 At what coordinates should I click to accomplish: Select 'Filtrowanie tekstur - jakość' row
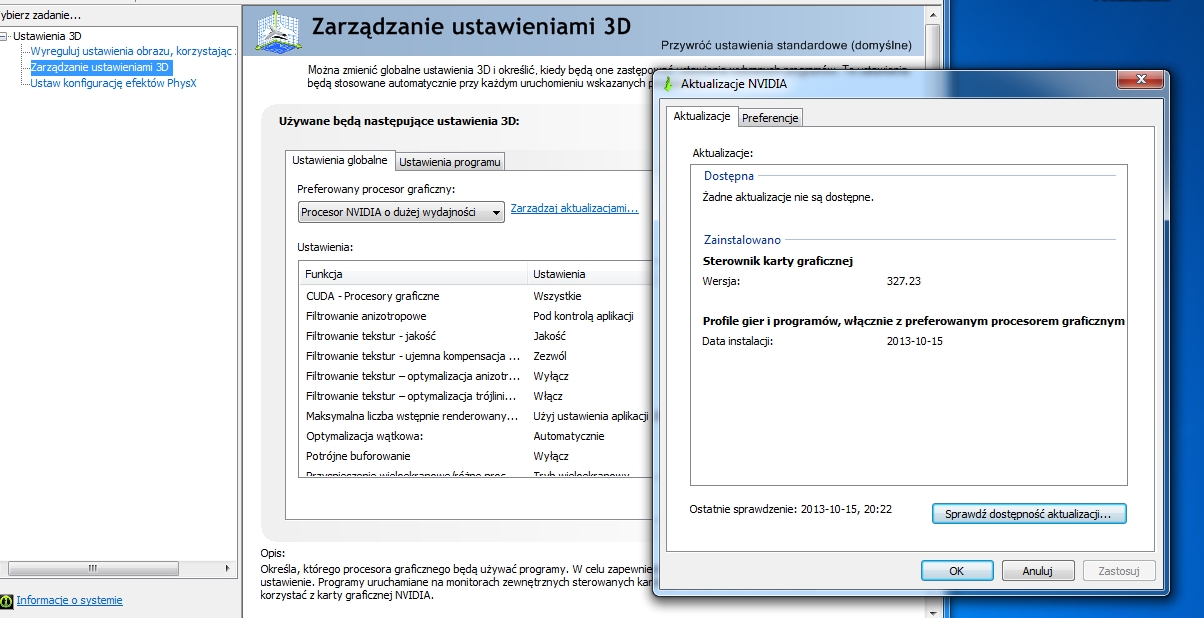(x=475, y=336)
